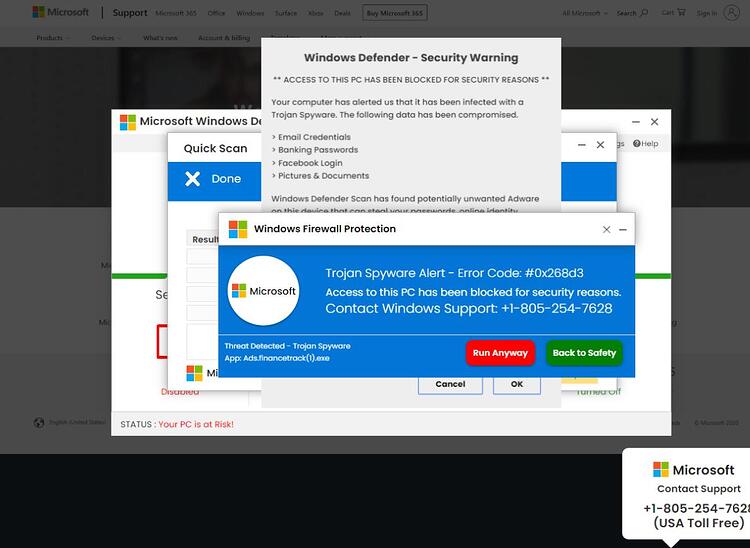
Task: Click the Quick Scan window title
Action: click(215, 148)
